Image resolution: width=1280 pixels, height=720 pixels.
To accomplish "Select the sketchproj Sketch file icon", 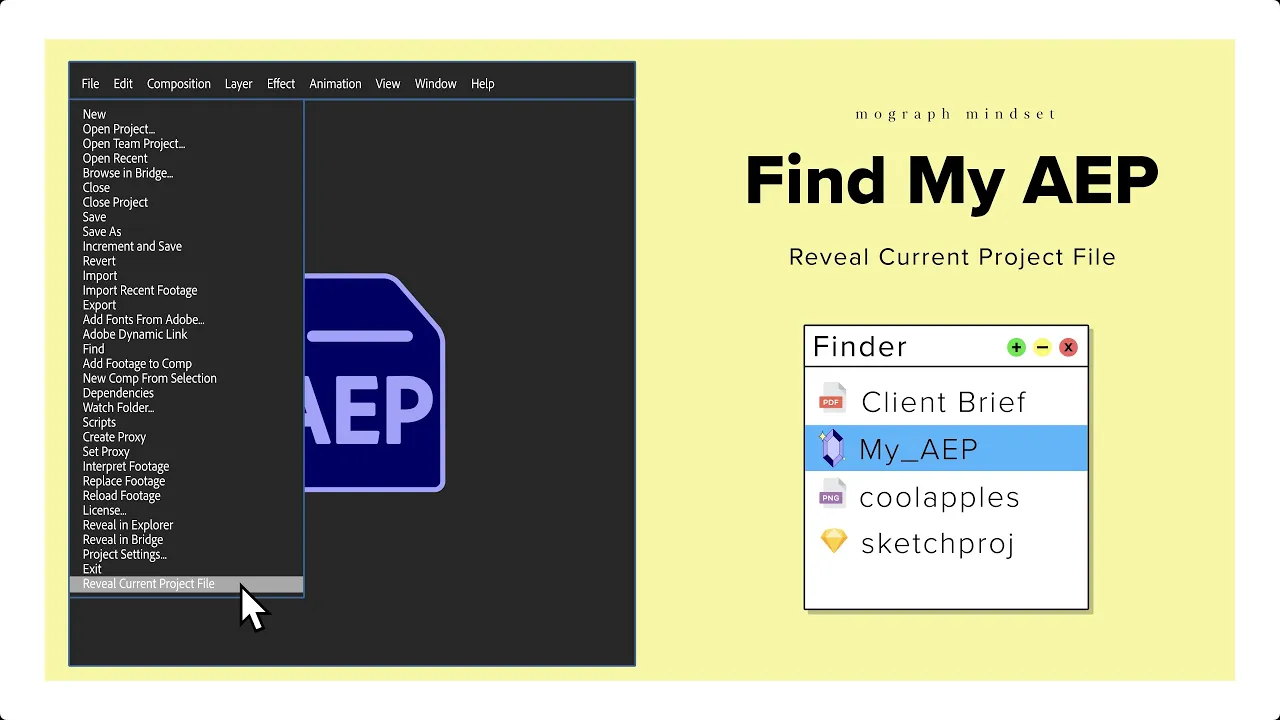I will pyautogui.click(x=832, y=541).
